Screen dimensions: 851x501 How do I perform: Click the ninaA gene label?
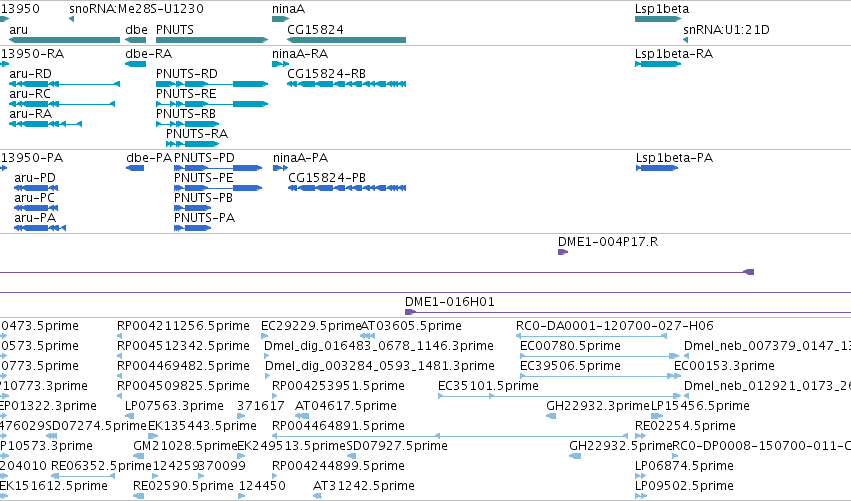(288, 9)
